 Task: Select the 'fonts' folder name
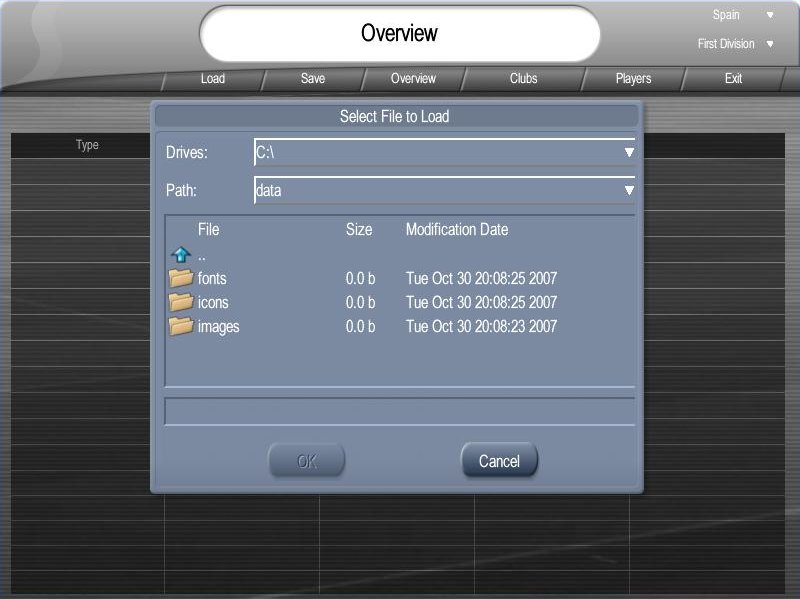click(212, 279)
